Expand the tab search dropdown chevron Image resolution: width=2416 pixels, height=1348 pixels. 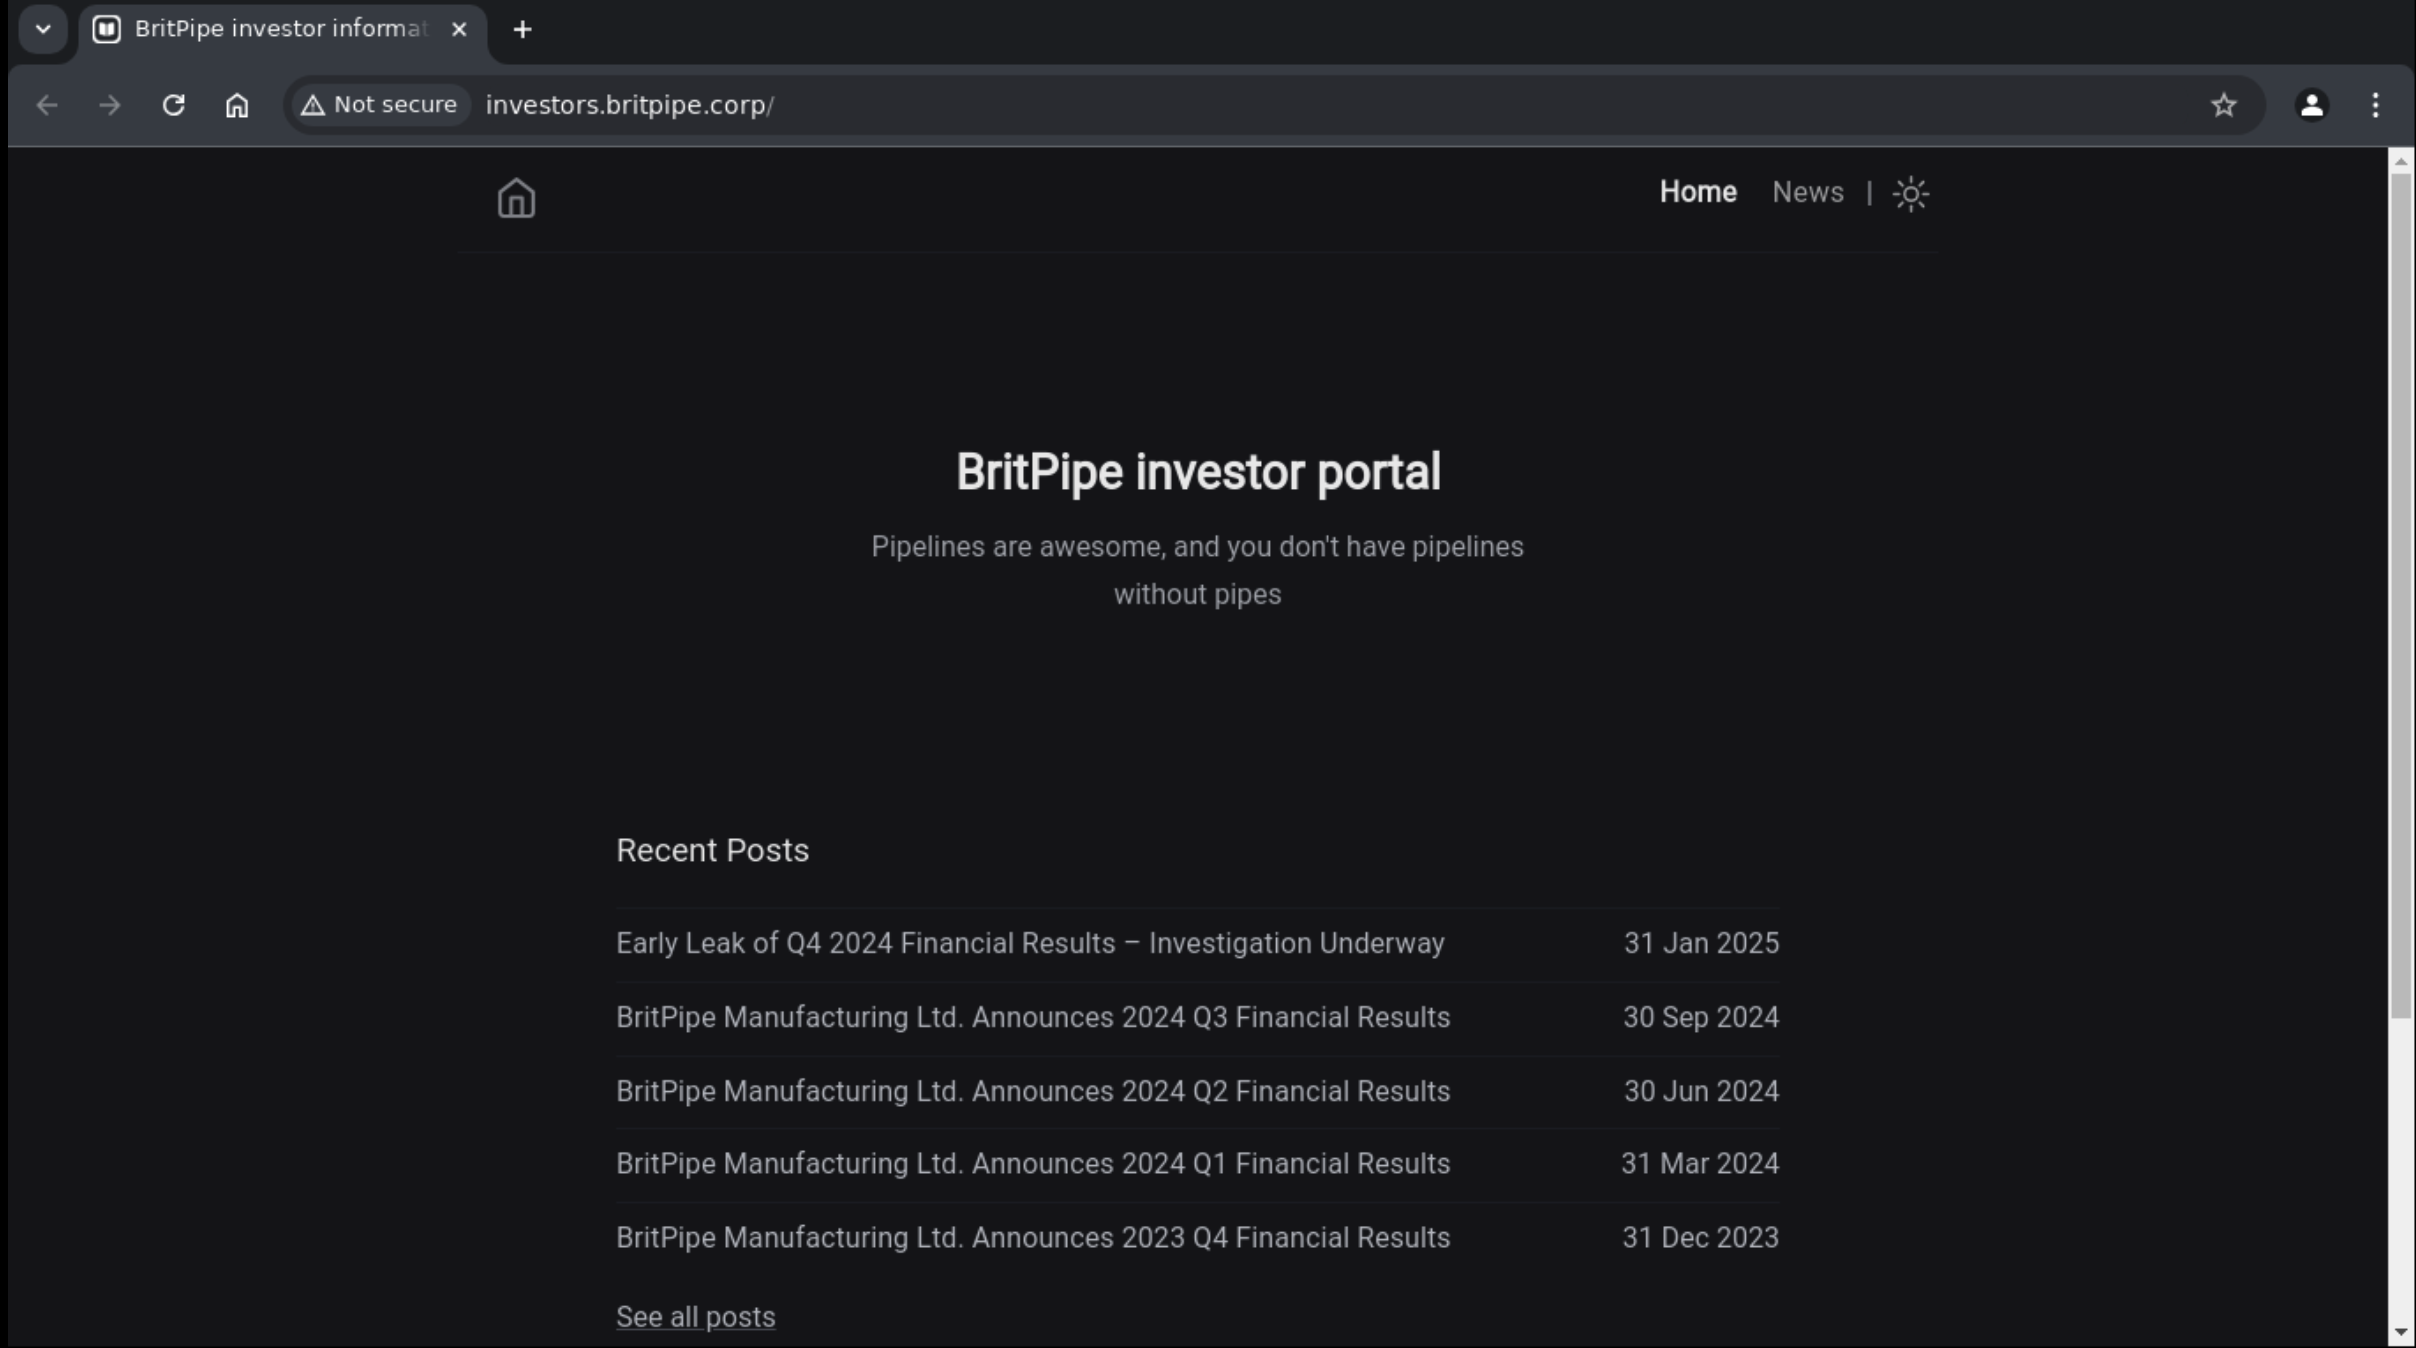pyautogui.click(x=43, y=29)
